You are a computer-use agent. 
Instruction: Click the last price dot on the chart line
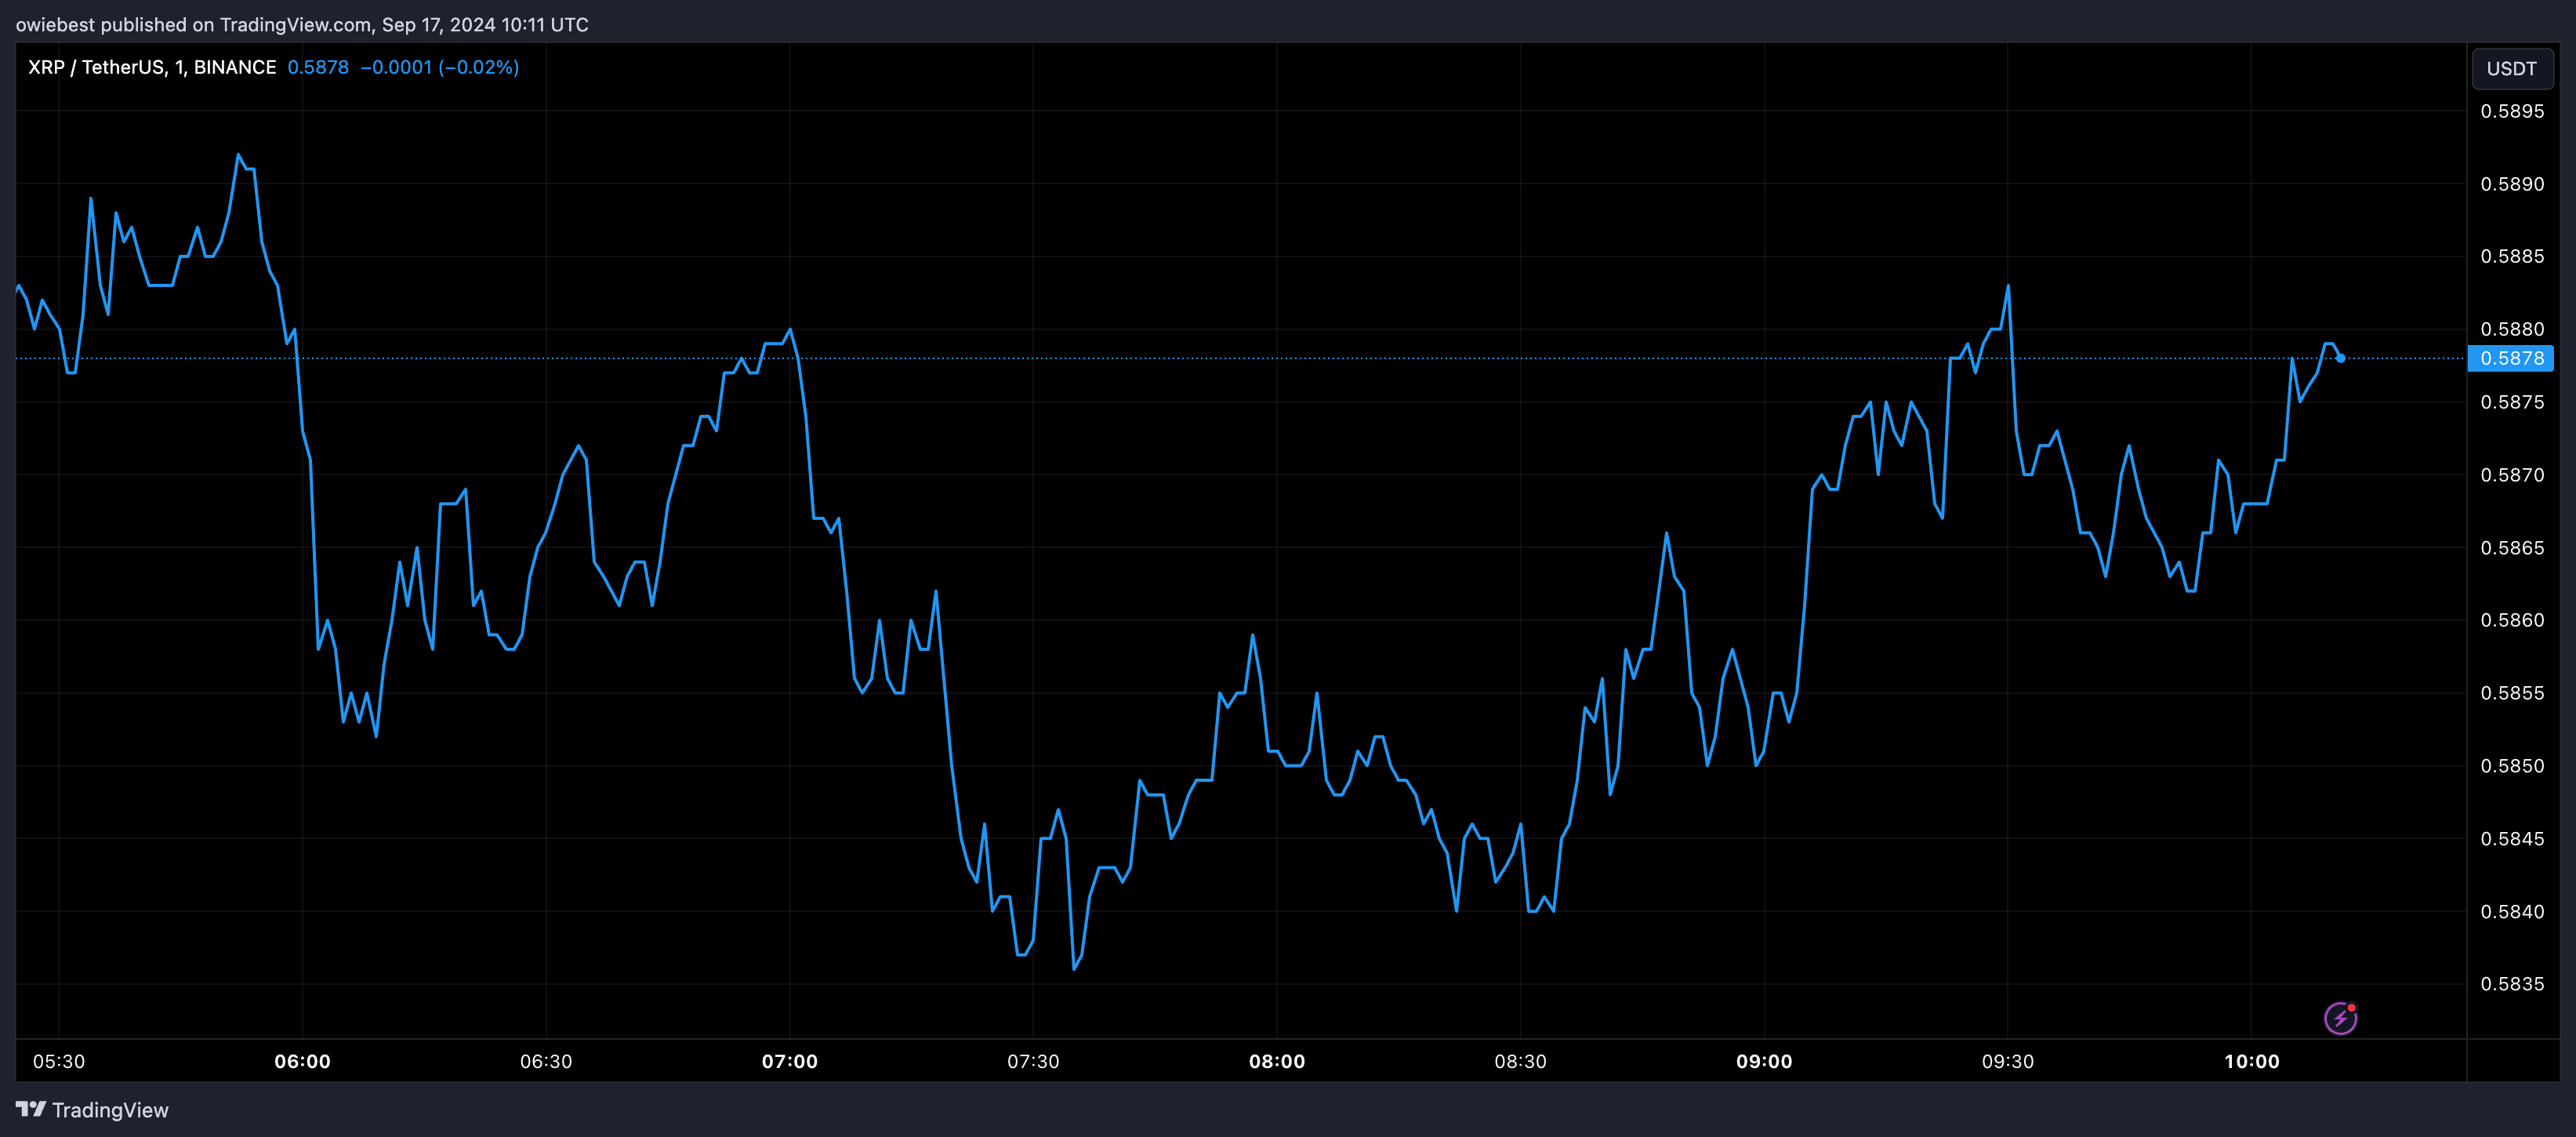tap(2340, 358)
